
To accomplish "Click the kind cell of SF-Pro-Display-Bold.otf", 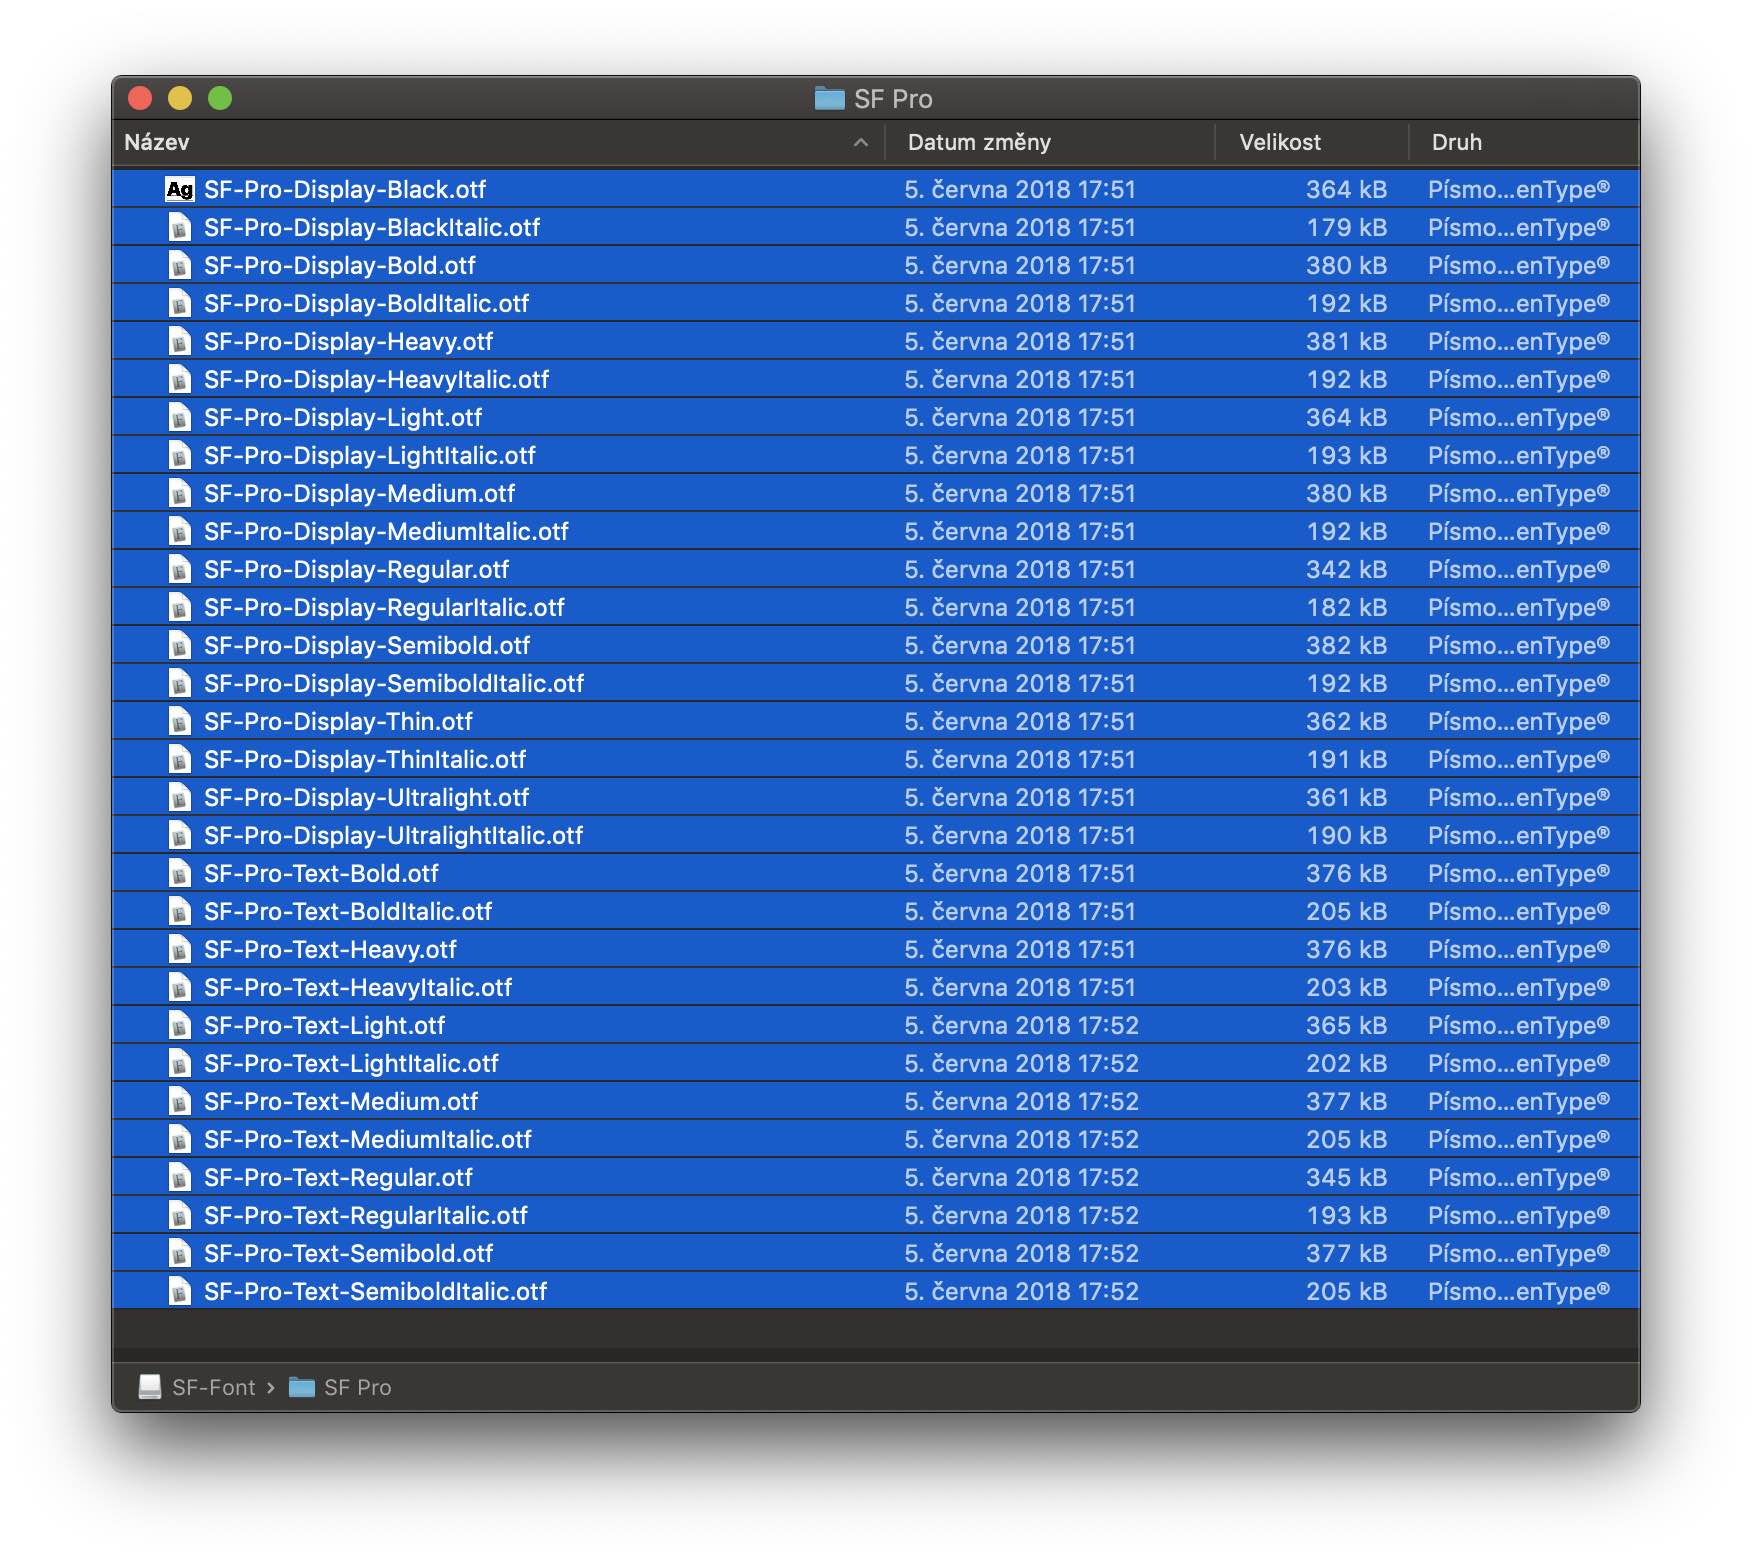I will click(1519, 265).
